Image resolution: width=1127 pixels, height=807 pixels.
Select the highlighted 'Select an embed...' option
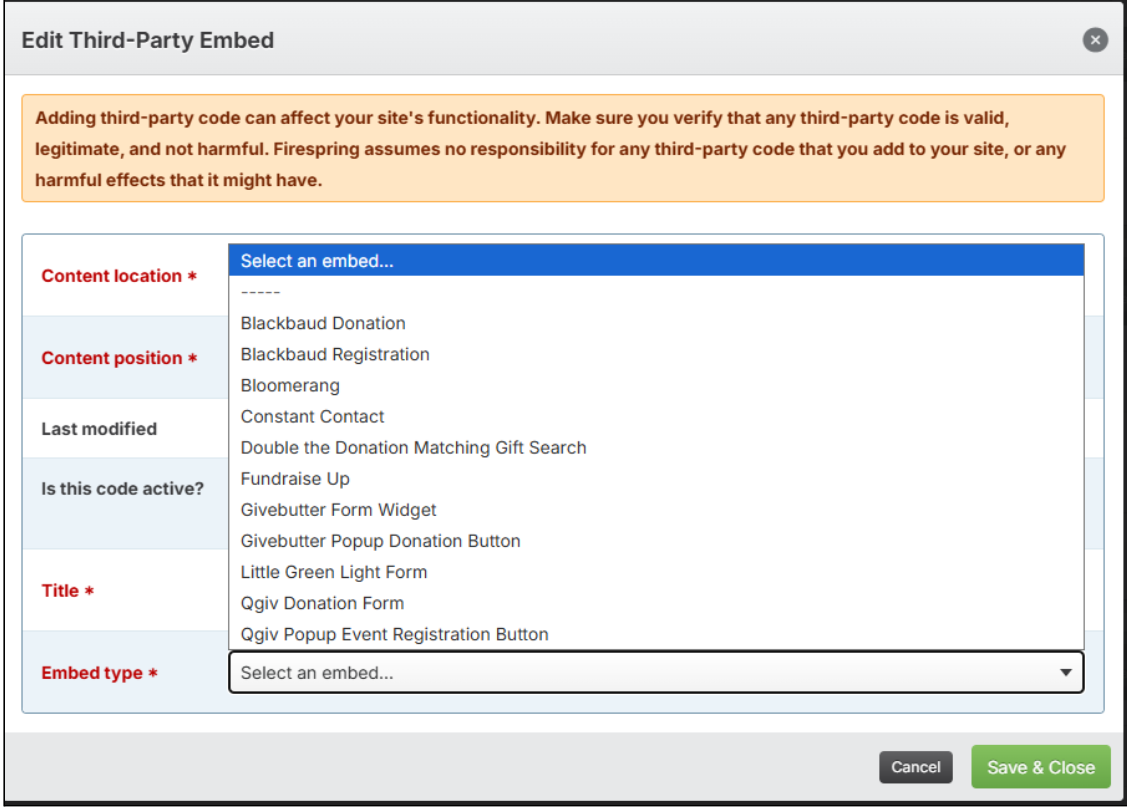click(656, 261)
